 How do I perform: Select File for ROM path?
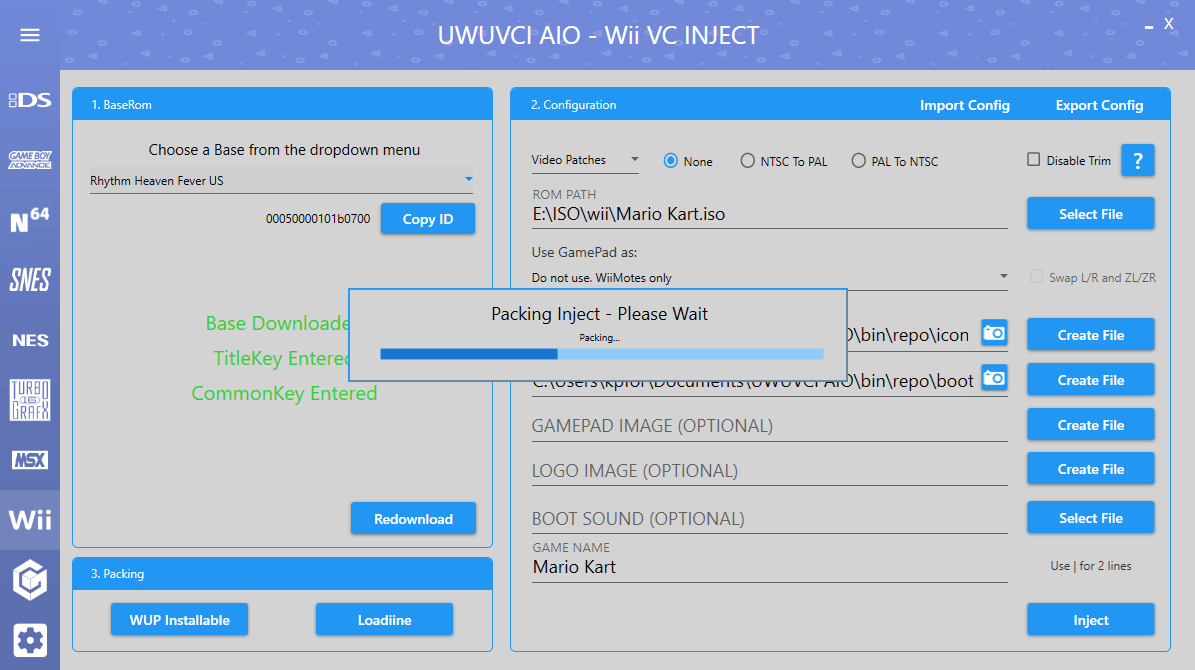(x=1091, y=213)
